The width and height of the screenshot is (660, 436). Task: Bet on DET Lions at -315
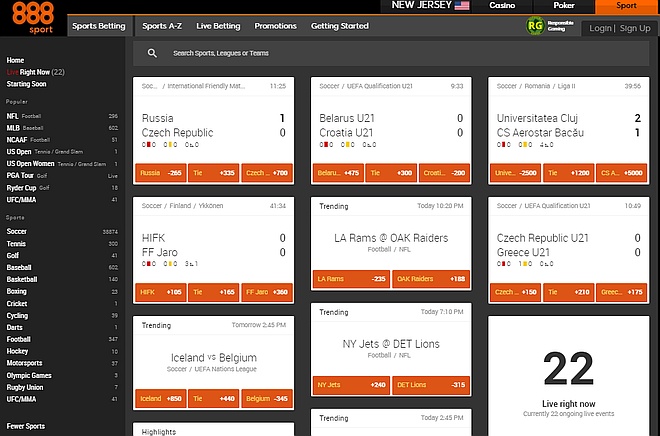[x=431, y=385]
